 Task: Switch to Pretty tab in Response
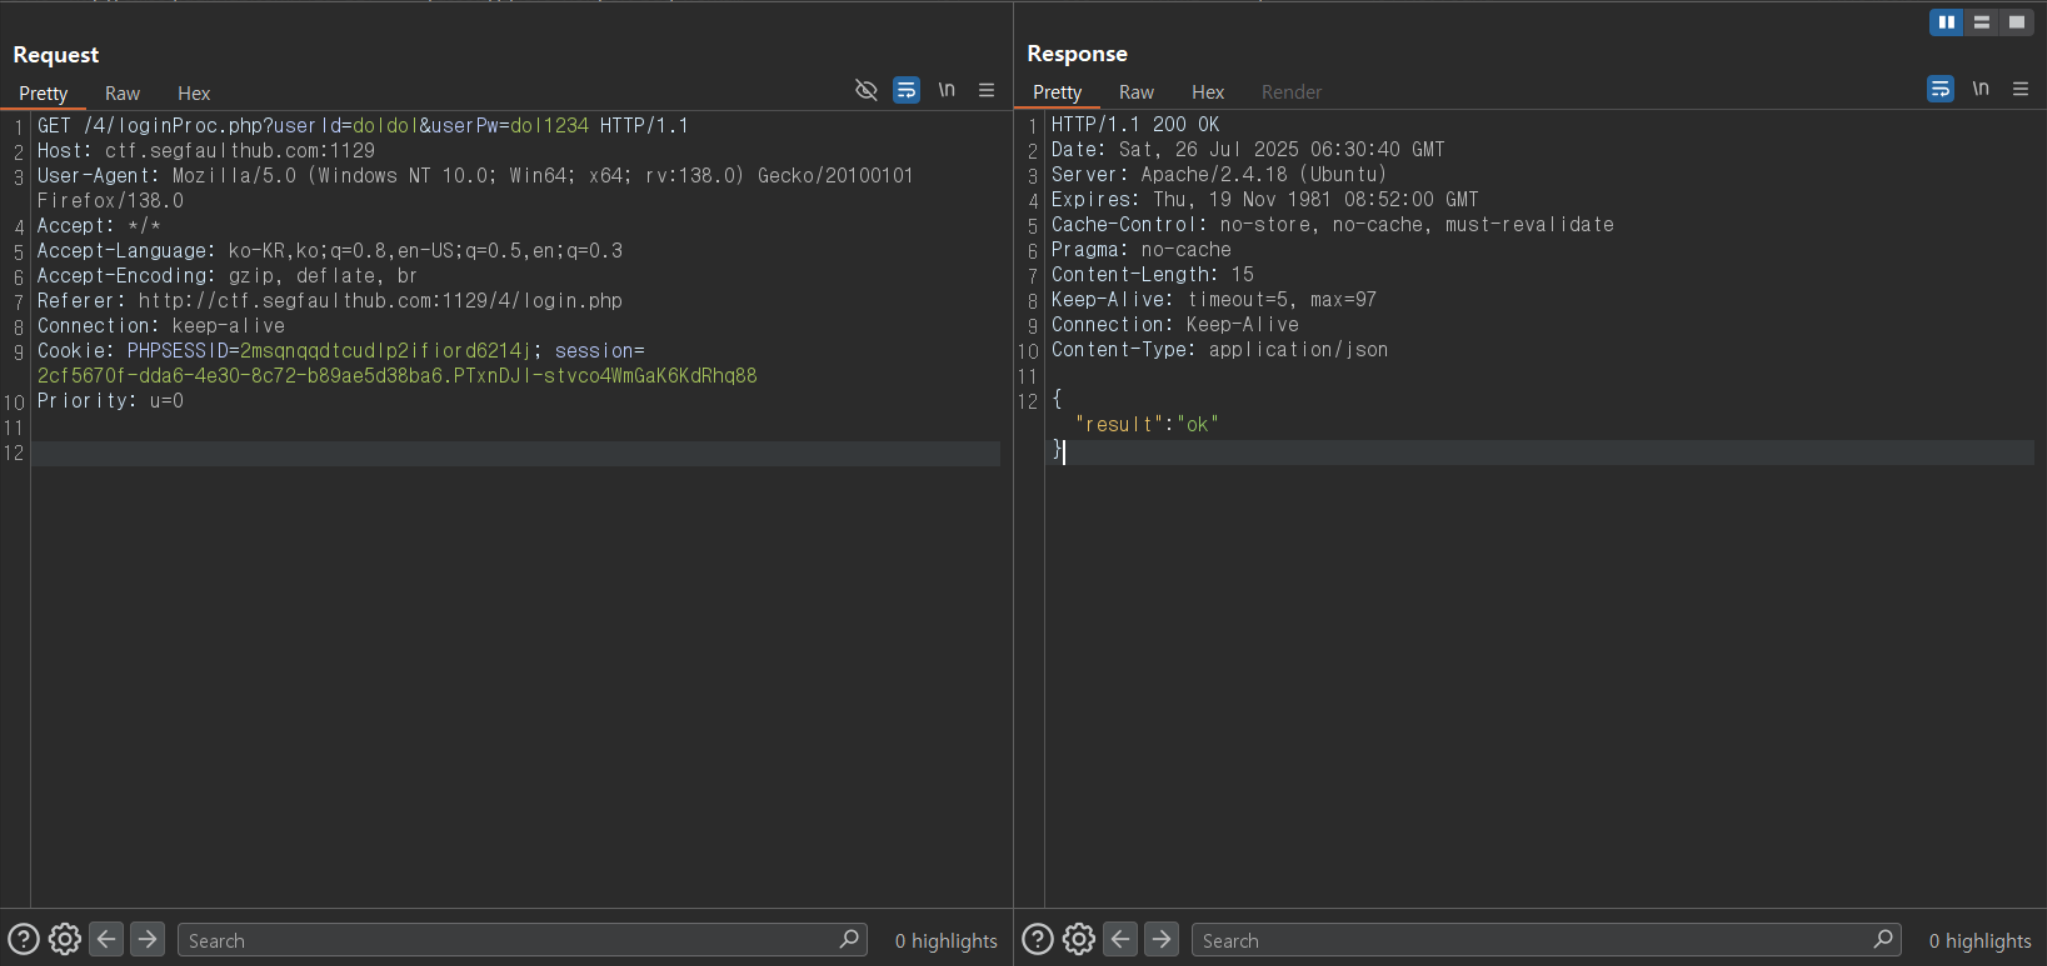1057,92
